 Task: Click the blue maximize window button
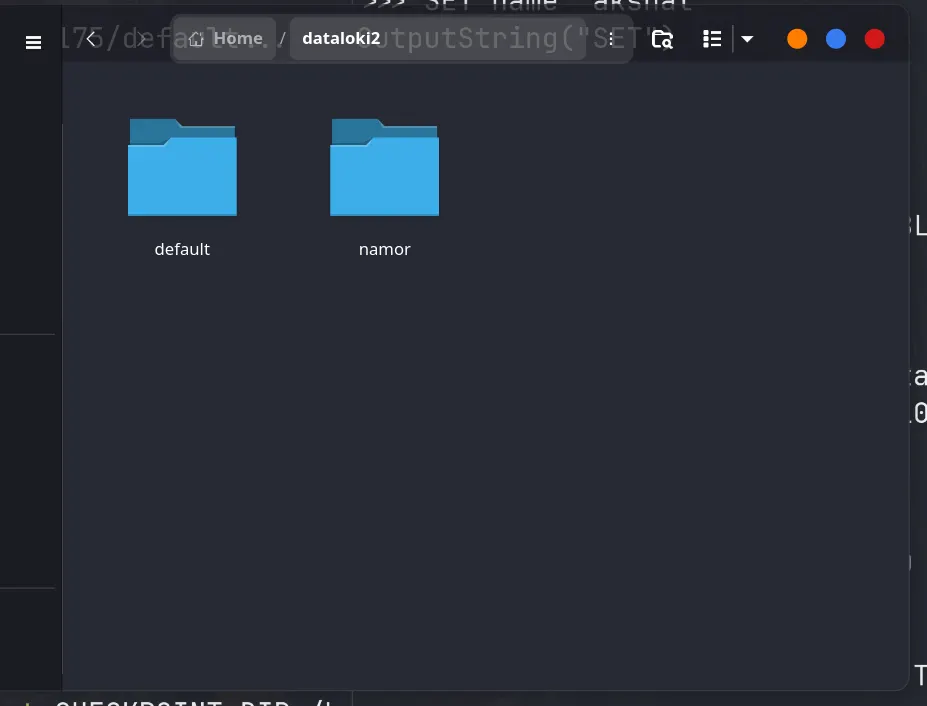(x=835, y=39)
